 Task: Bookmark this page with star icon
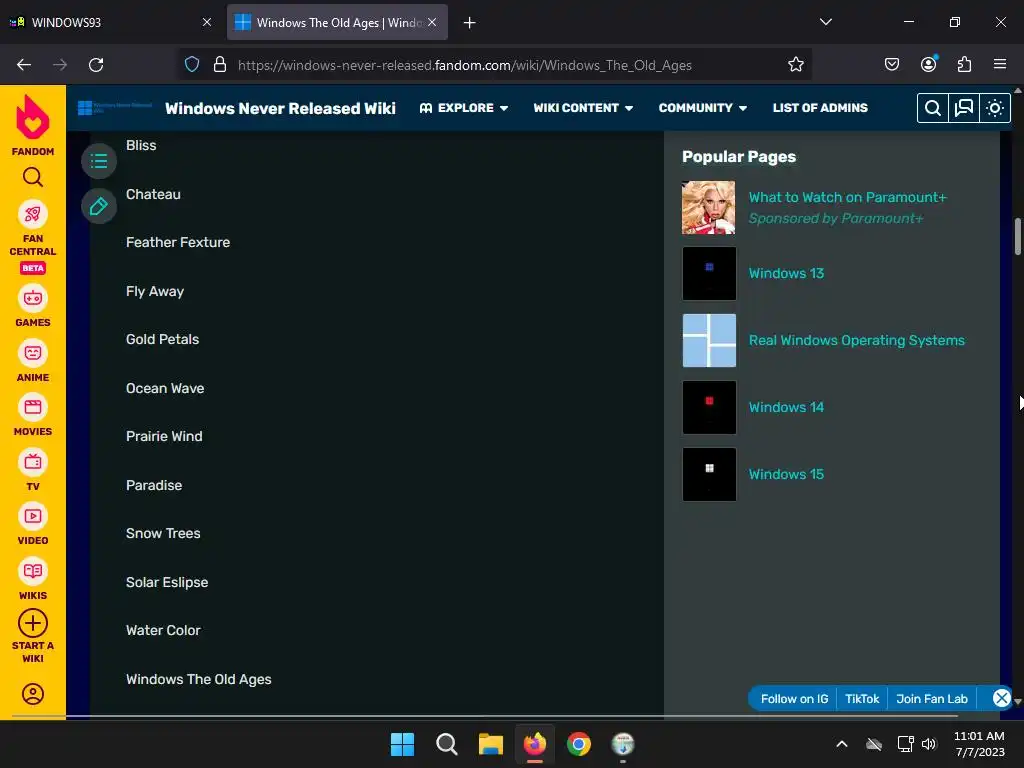pyautogui.click(x=795, y=65)
